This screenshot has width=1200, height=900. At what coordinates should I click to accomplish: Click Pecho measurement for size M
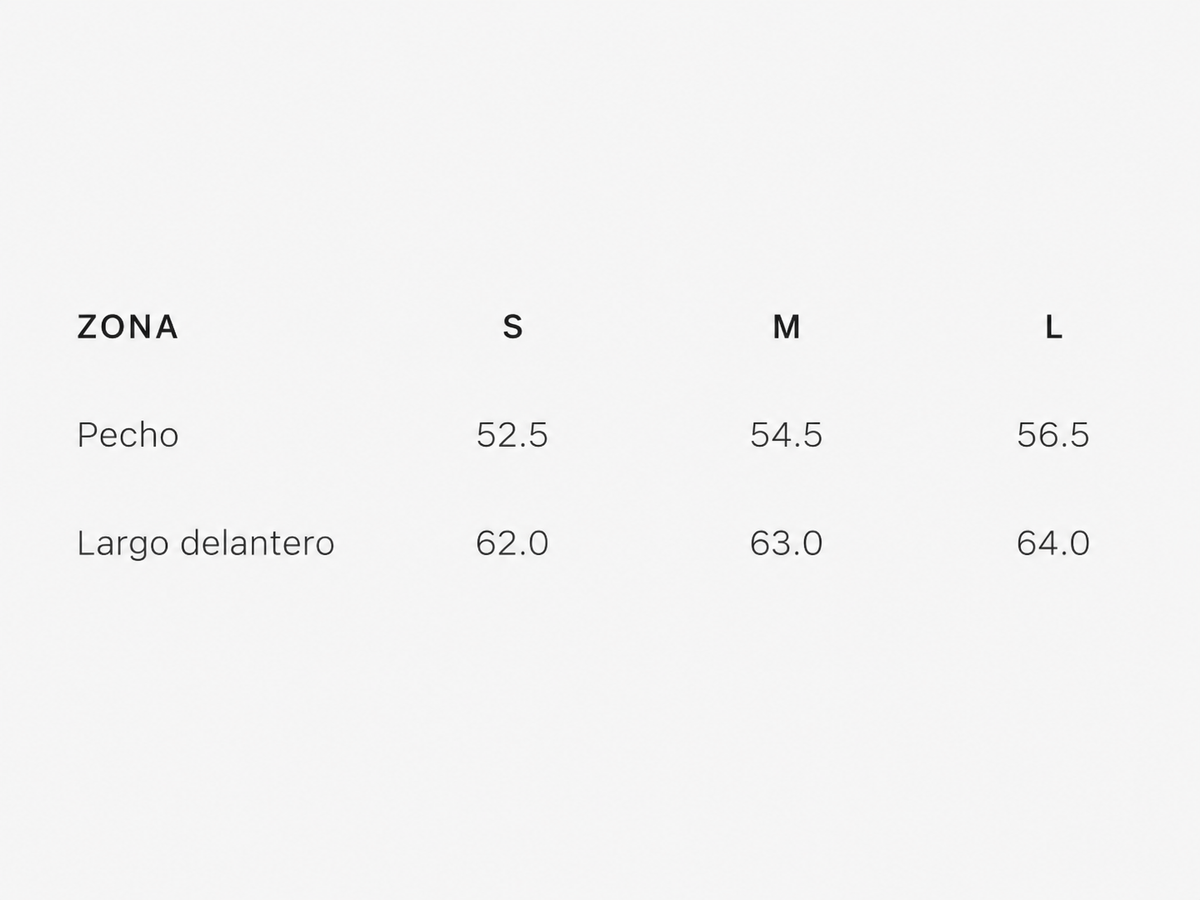point(786,435)
